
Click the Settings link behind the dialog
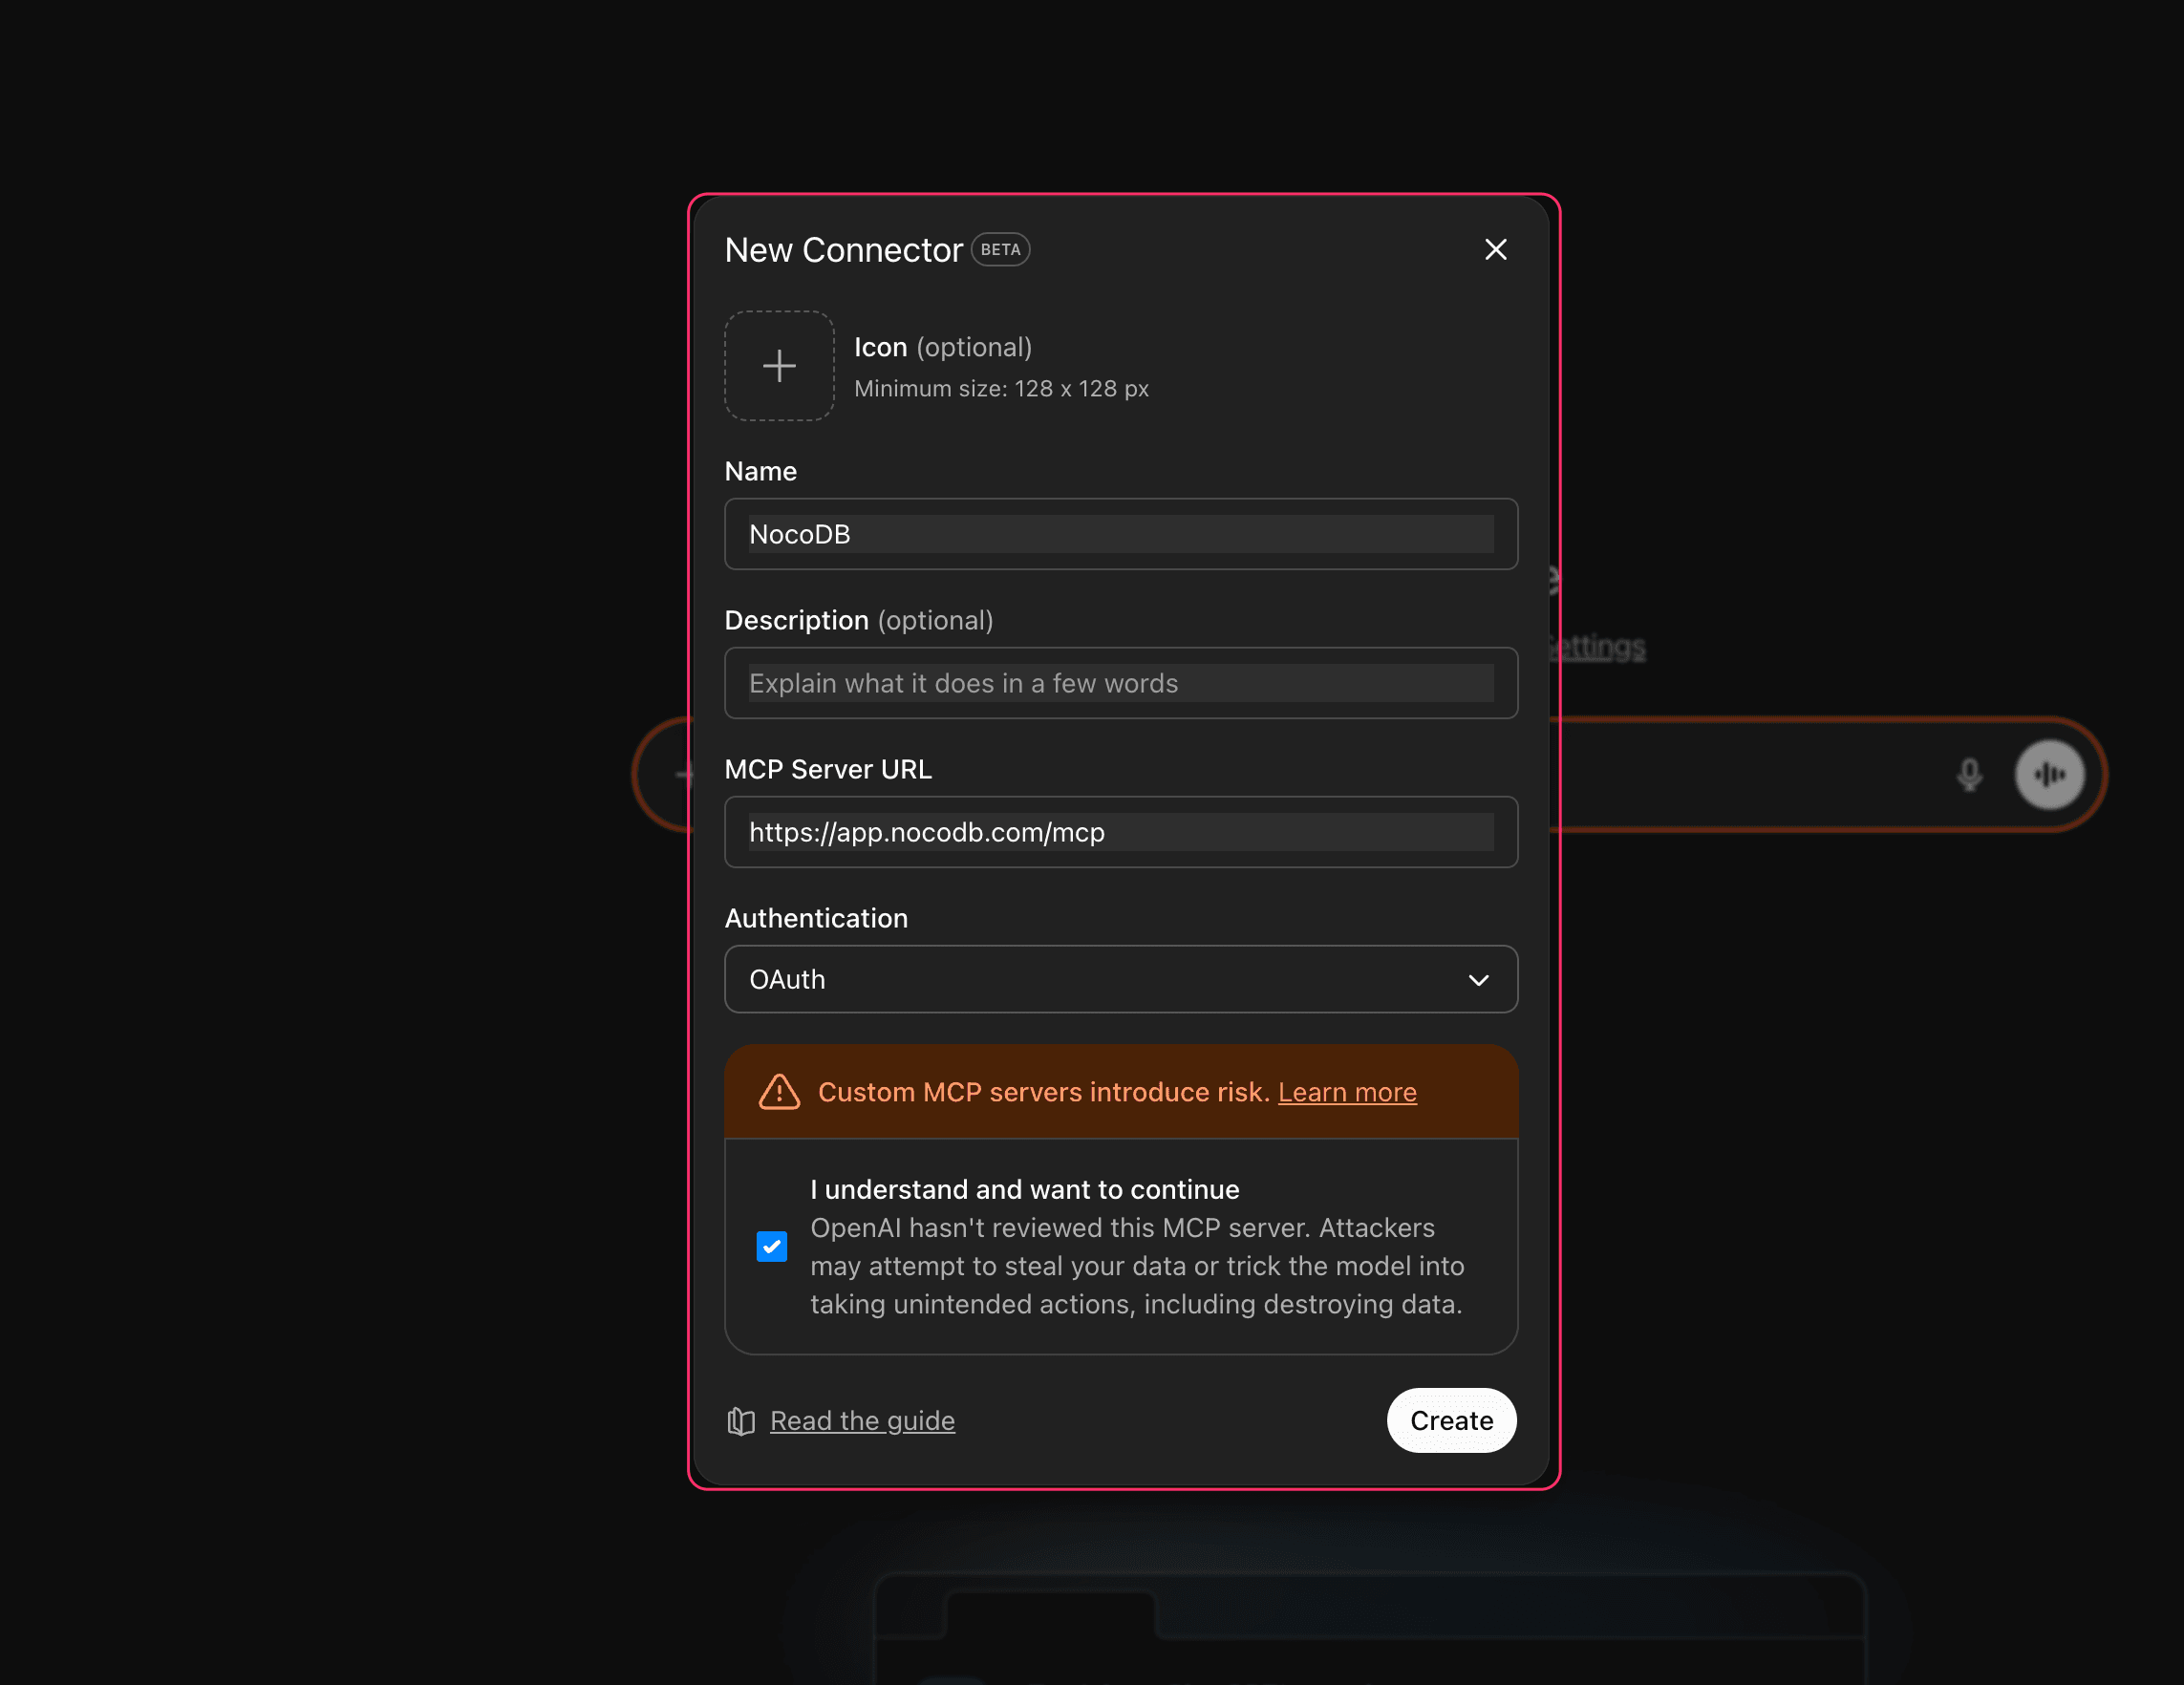click(x=1598, y=647)
